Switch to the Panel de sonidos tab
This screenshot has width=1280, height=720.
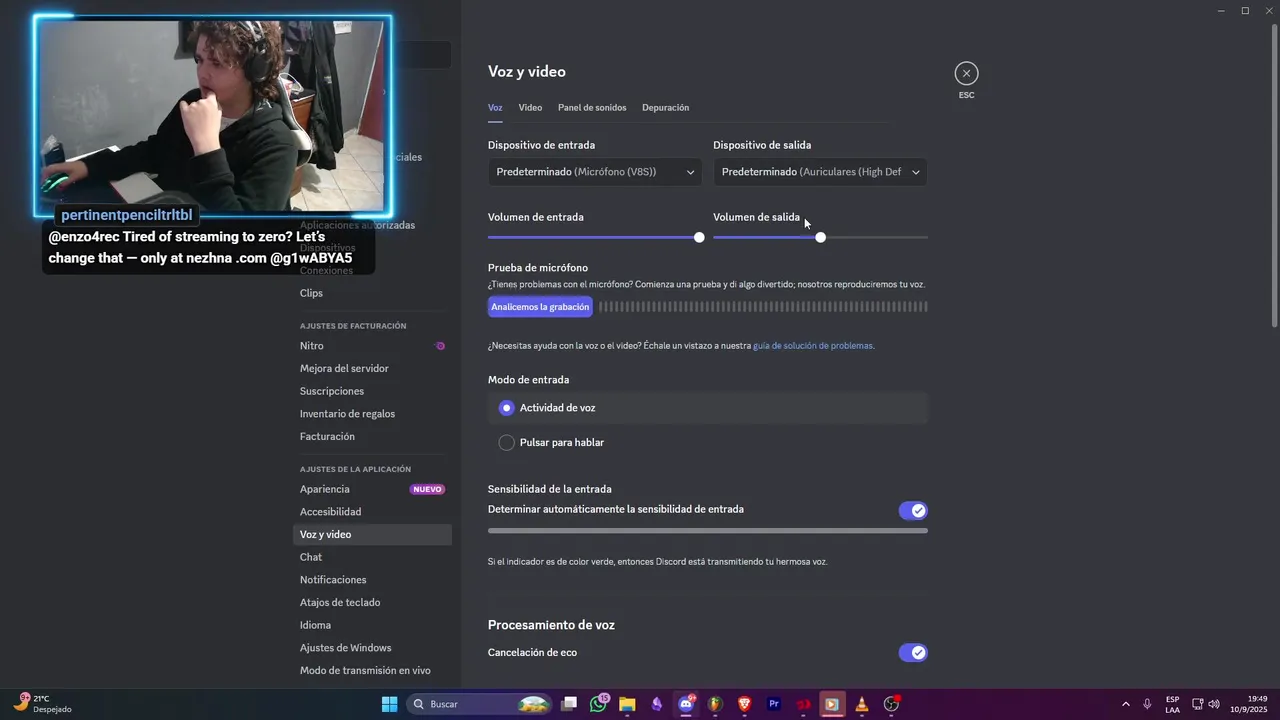pyautogui.click(x=592, y=108)
